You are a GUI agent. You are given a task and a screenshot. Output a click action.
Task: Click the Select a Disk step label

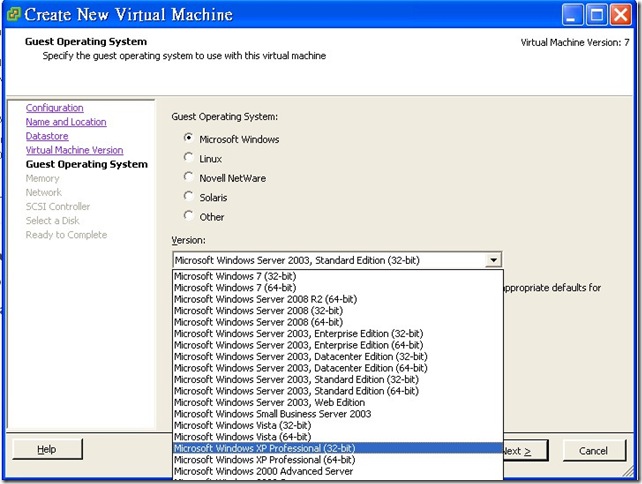pos(52,221)
